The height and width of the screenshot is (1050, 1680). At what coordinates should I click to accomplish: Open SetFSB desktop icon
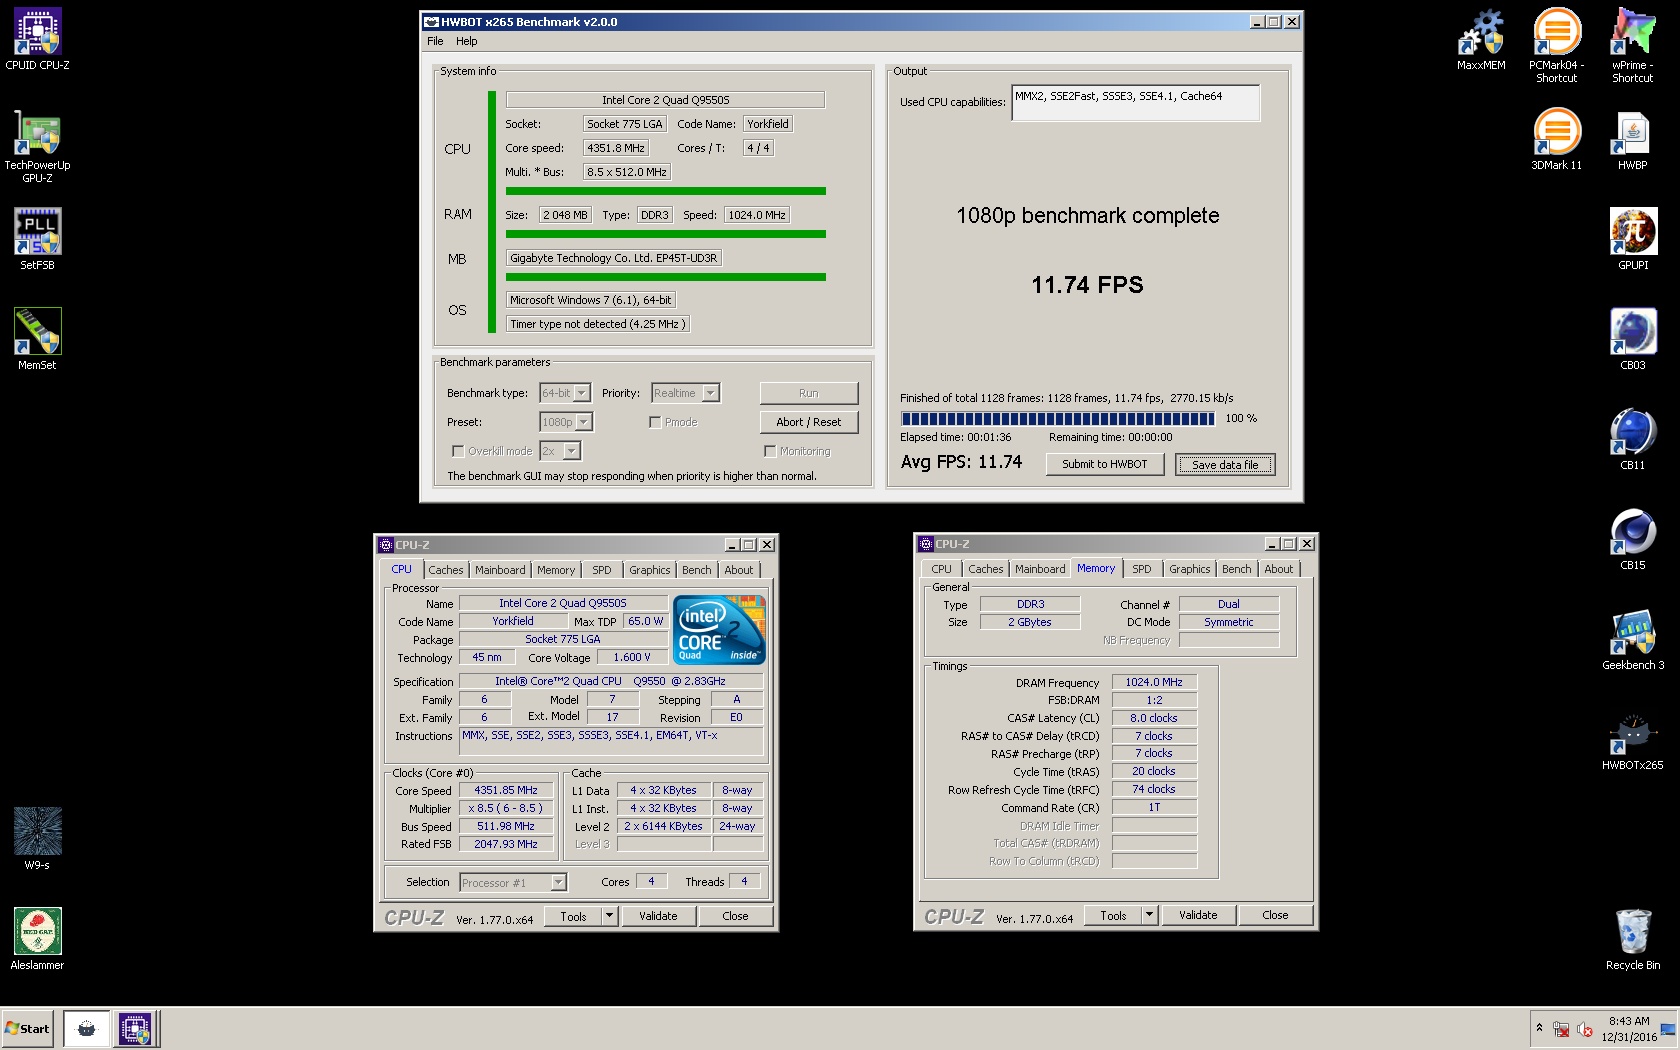(x=37, y=239)
